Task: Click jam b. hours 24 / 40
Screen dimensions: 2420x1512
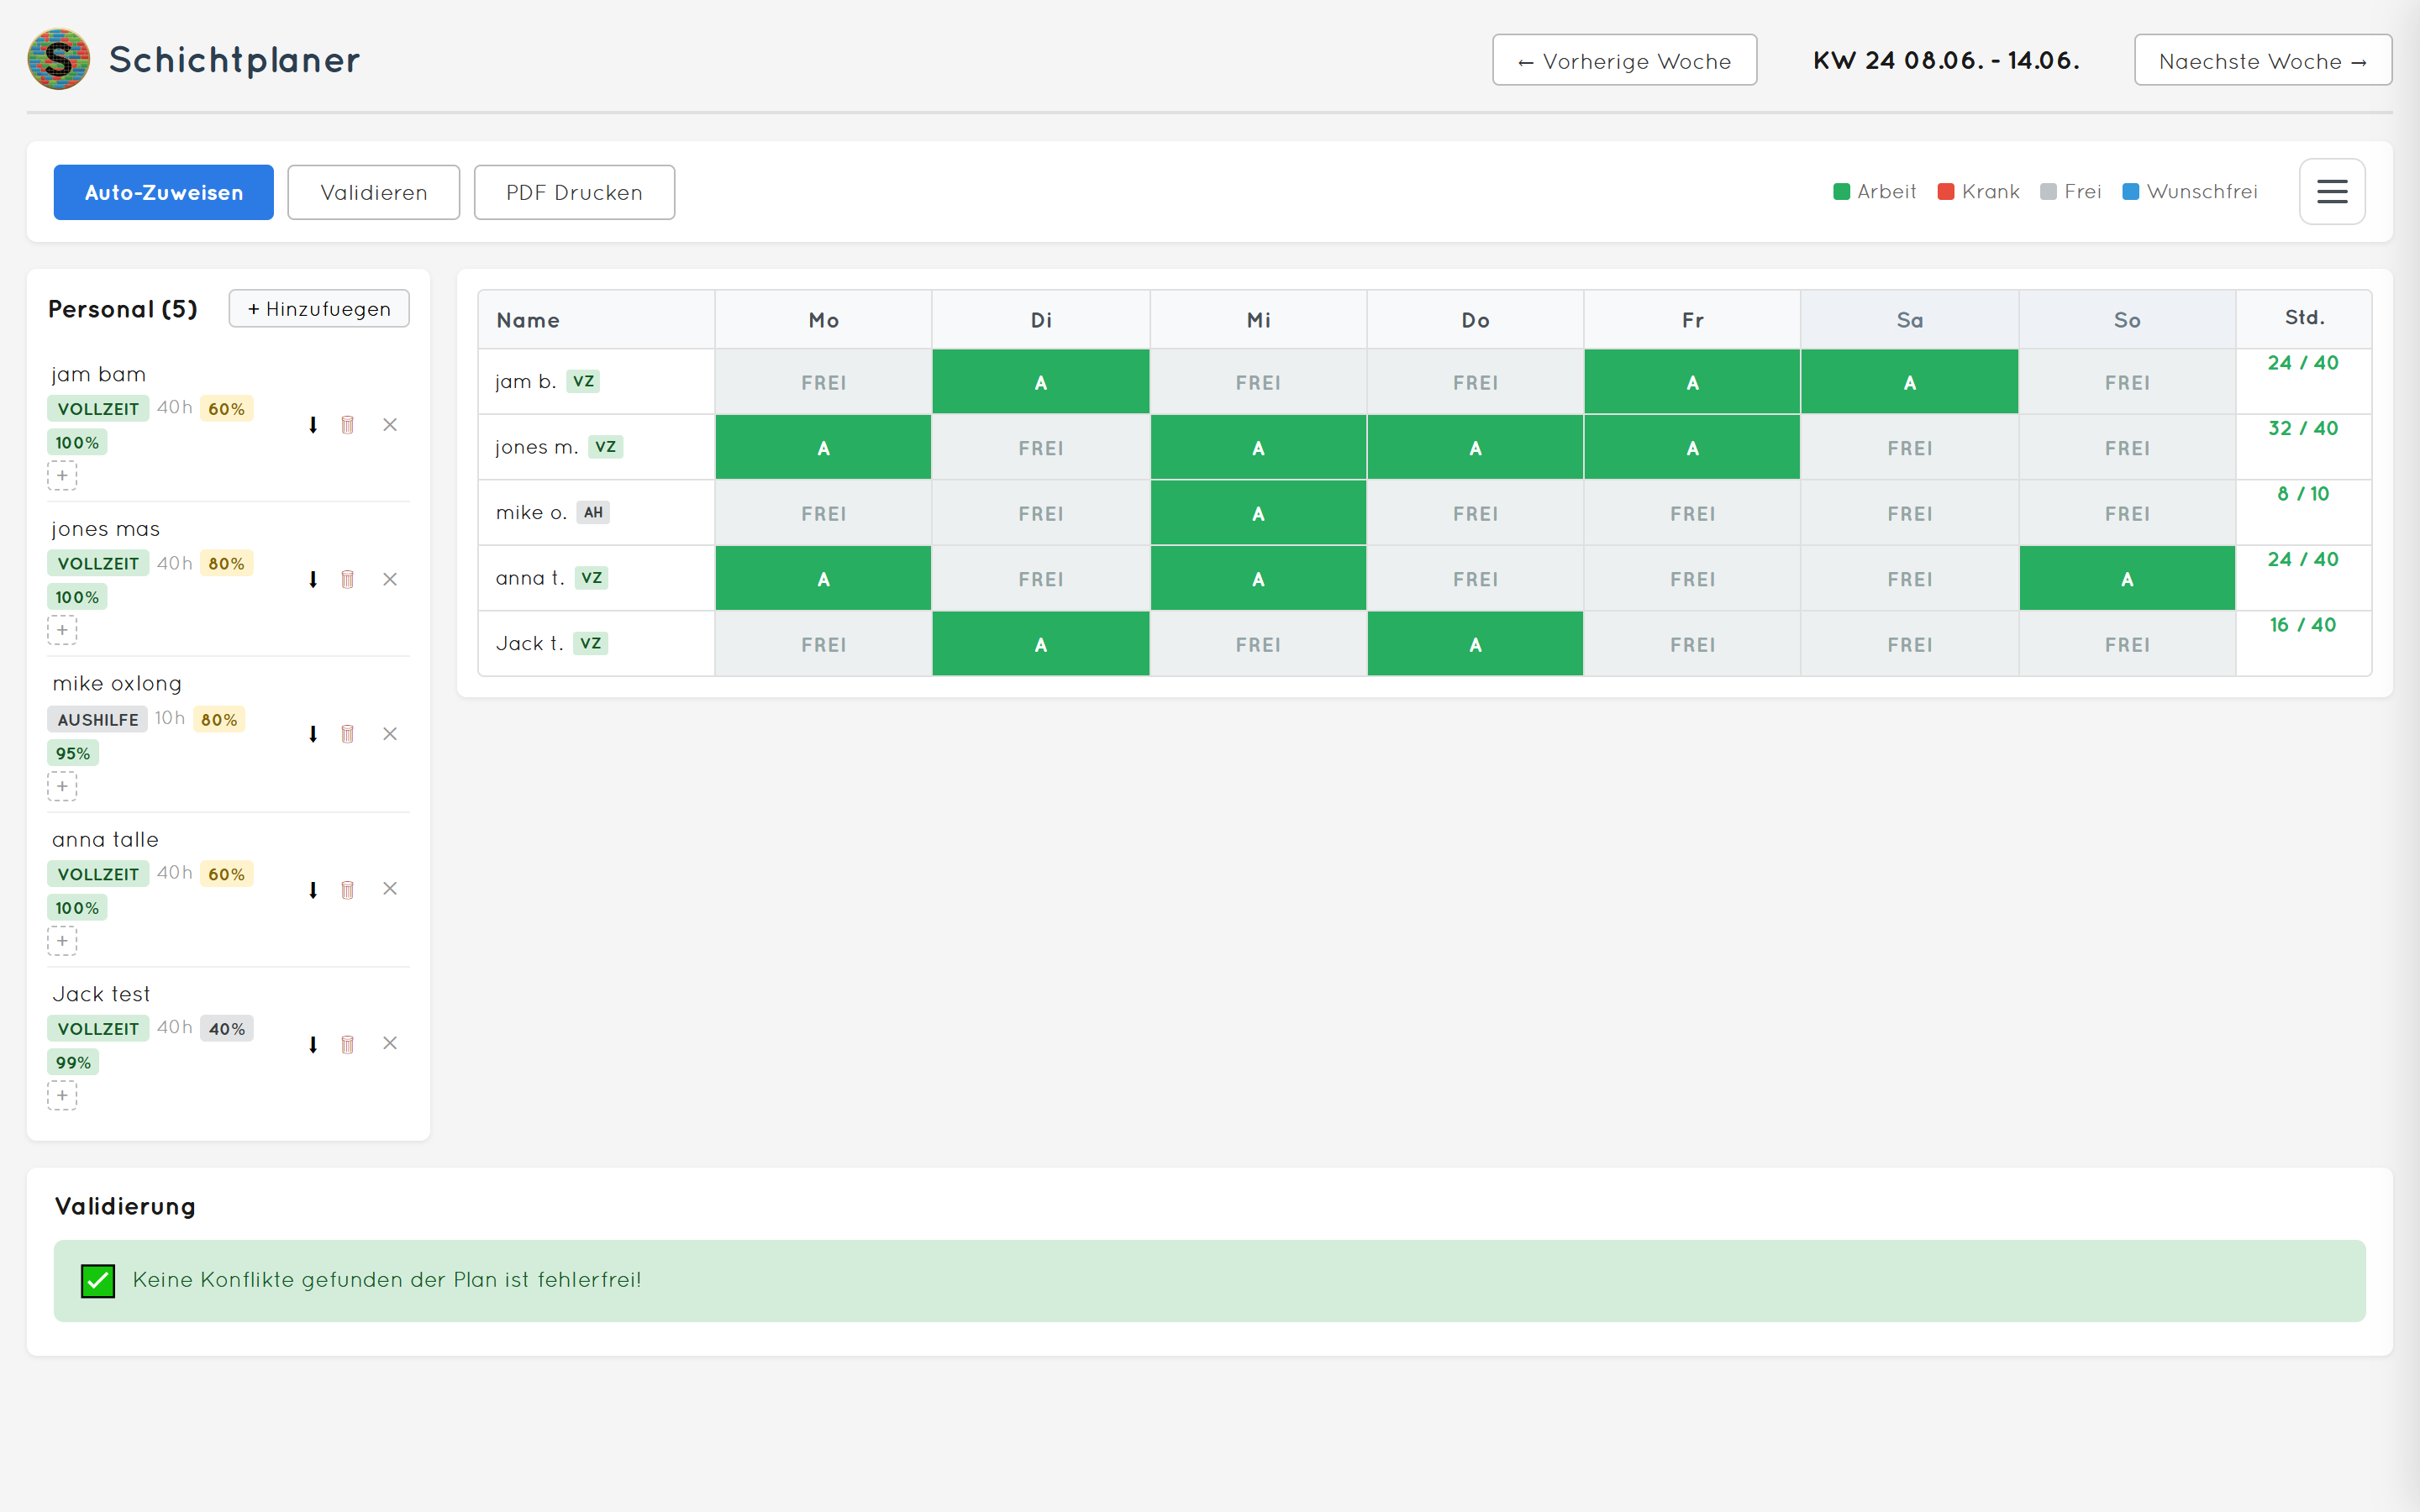Action: coord(2303,363)
